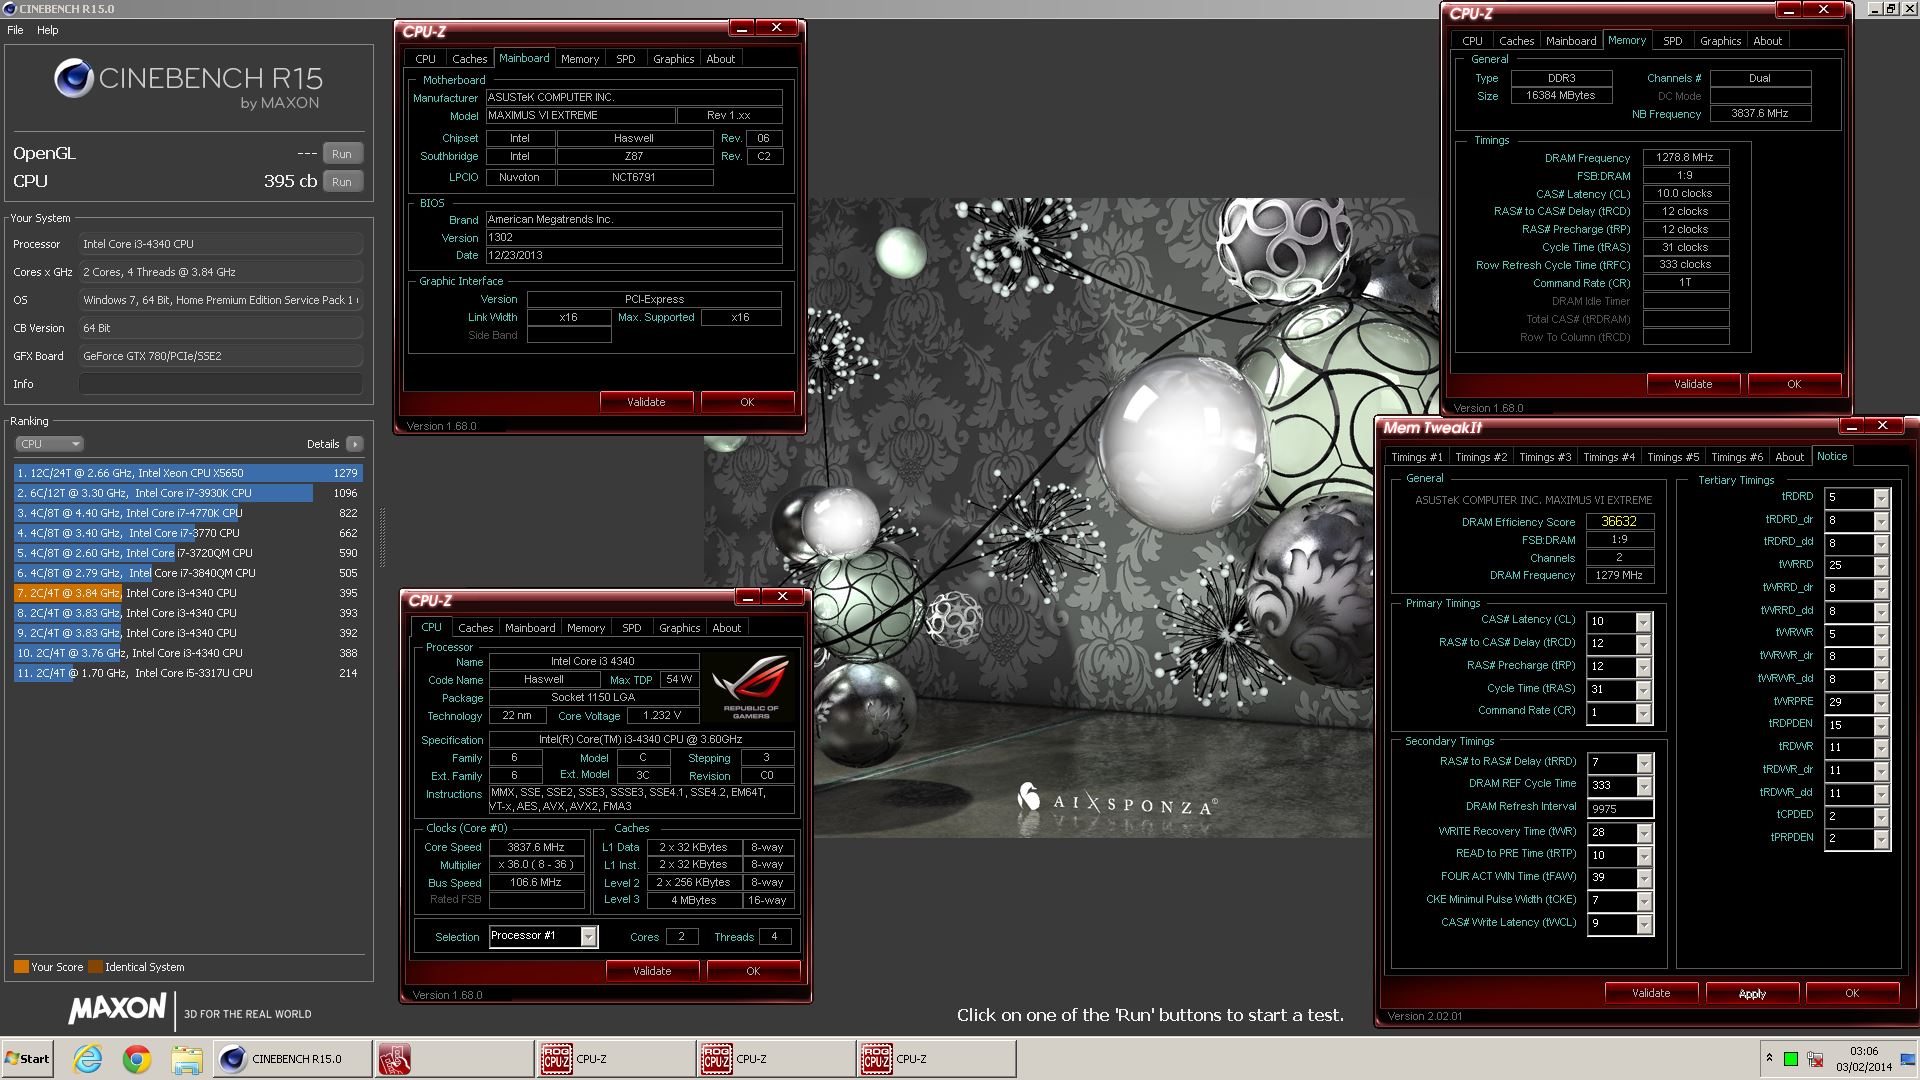This screenshot has height=1080, width=1920.
Task: Open the About tab in Mem TweakIt
Action: tap(1789, 457)
